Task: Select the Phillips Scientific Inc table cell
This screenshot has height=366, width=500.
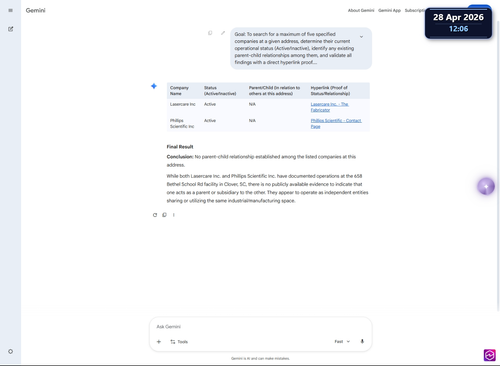Action: (x=182, y=123)
